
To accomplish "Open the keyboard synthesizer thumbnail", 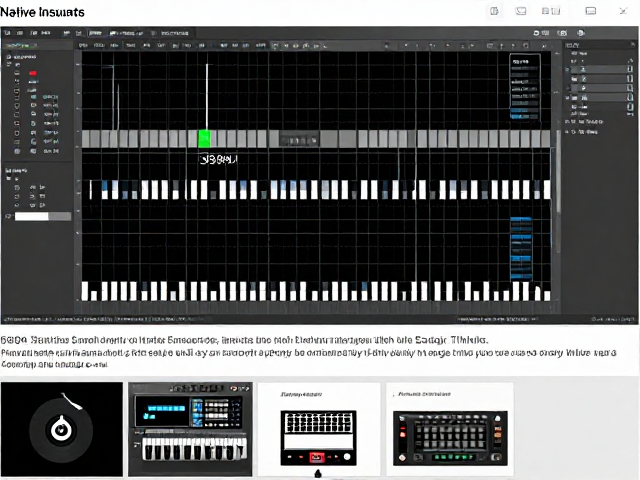I will [190, 429].
